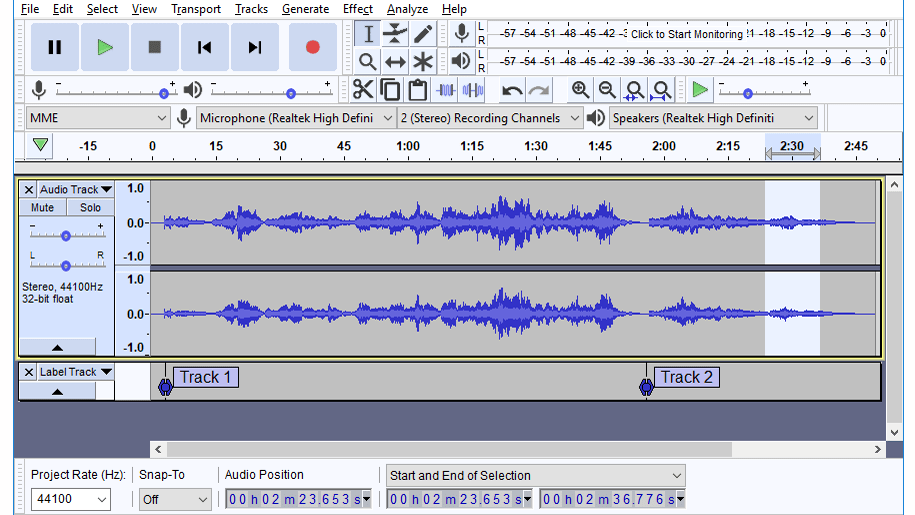The width and height of the screenshot is (915, 515).
Task: Click the green timeline playhead pin icon
Action: 40,145
